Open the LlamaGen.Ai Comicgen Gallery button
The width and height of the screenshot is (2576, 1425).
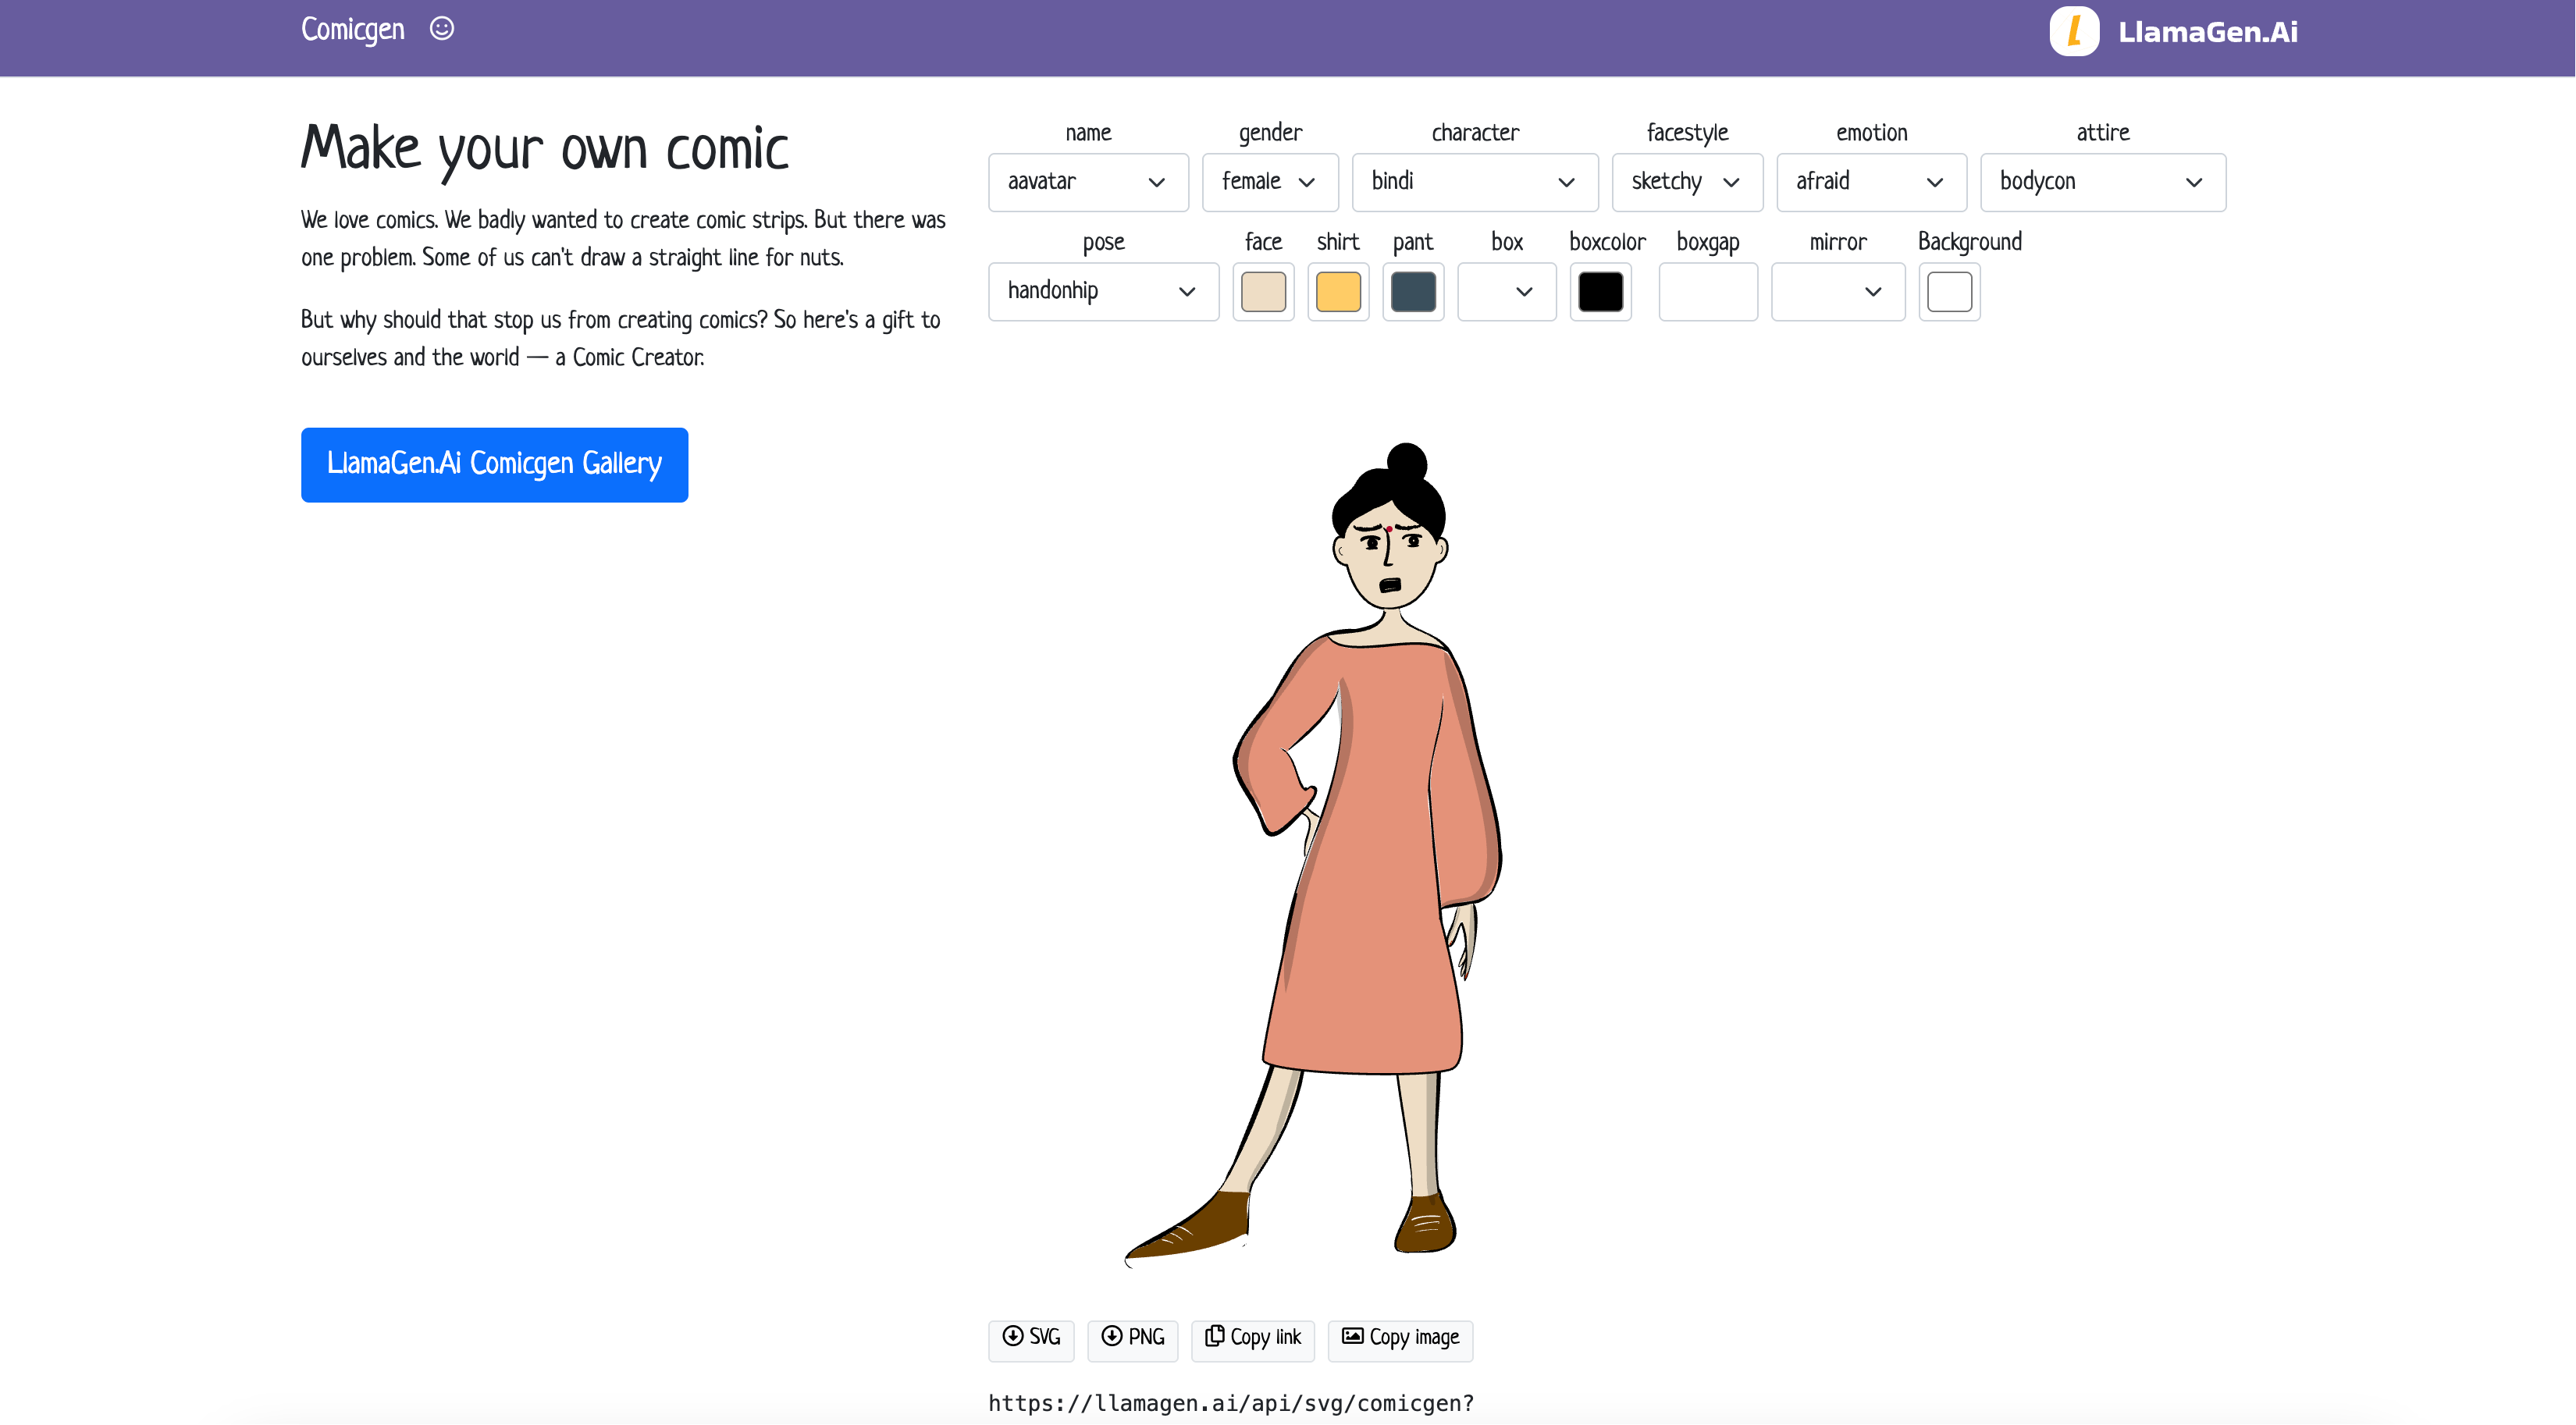click(494, 465)
